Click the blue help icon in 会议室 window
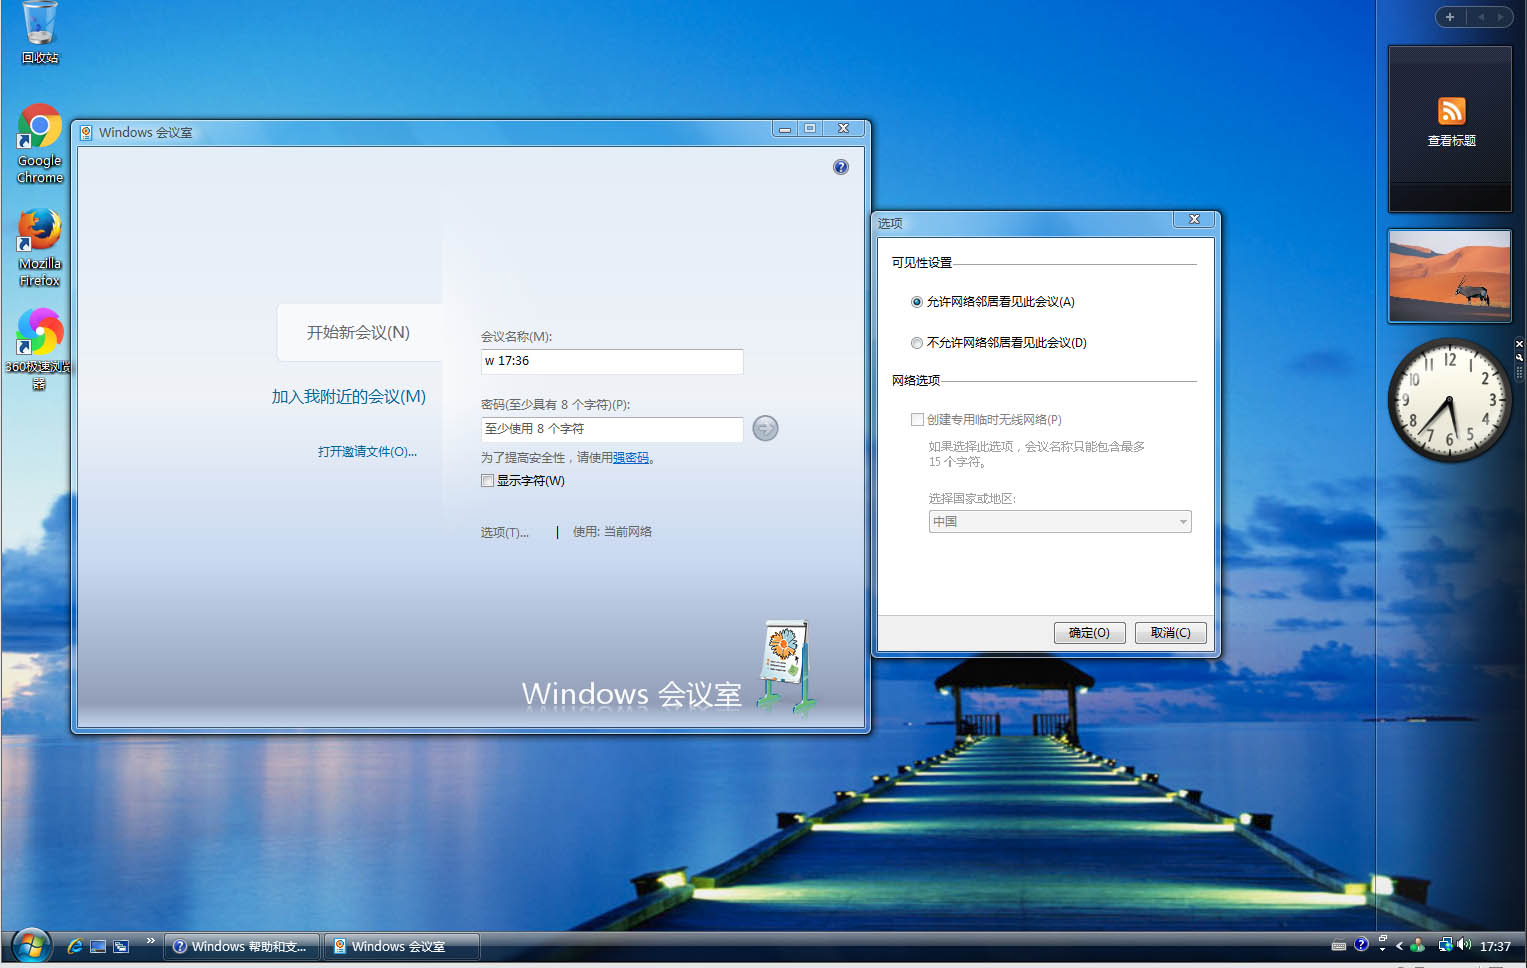1527x968 pixels. [840, 167]
